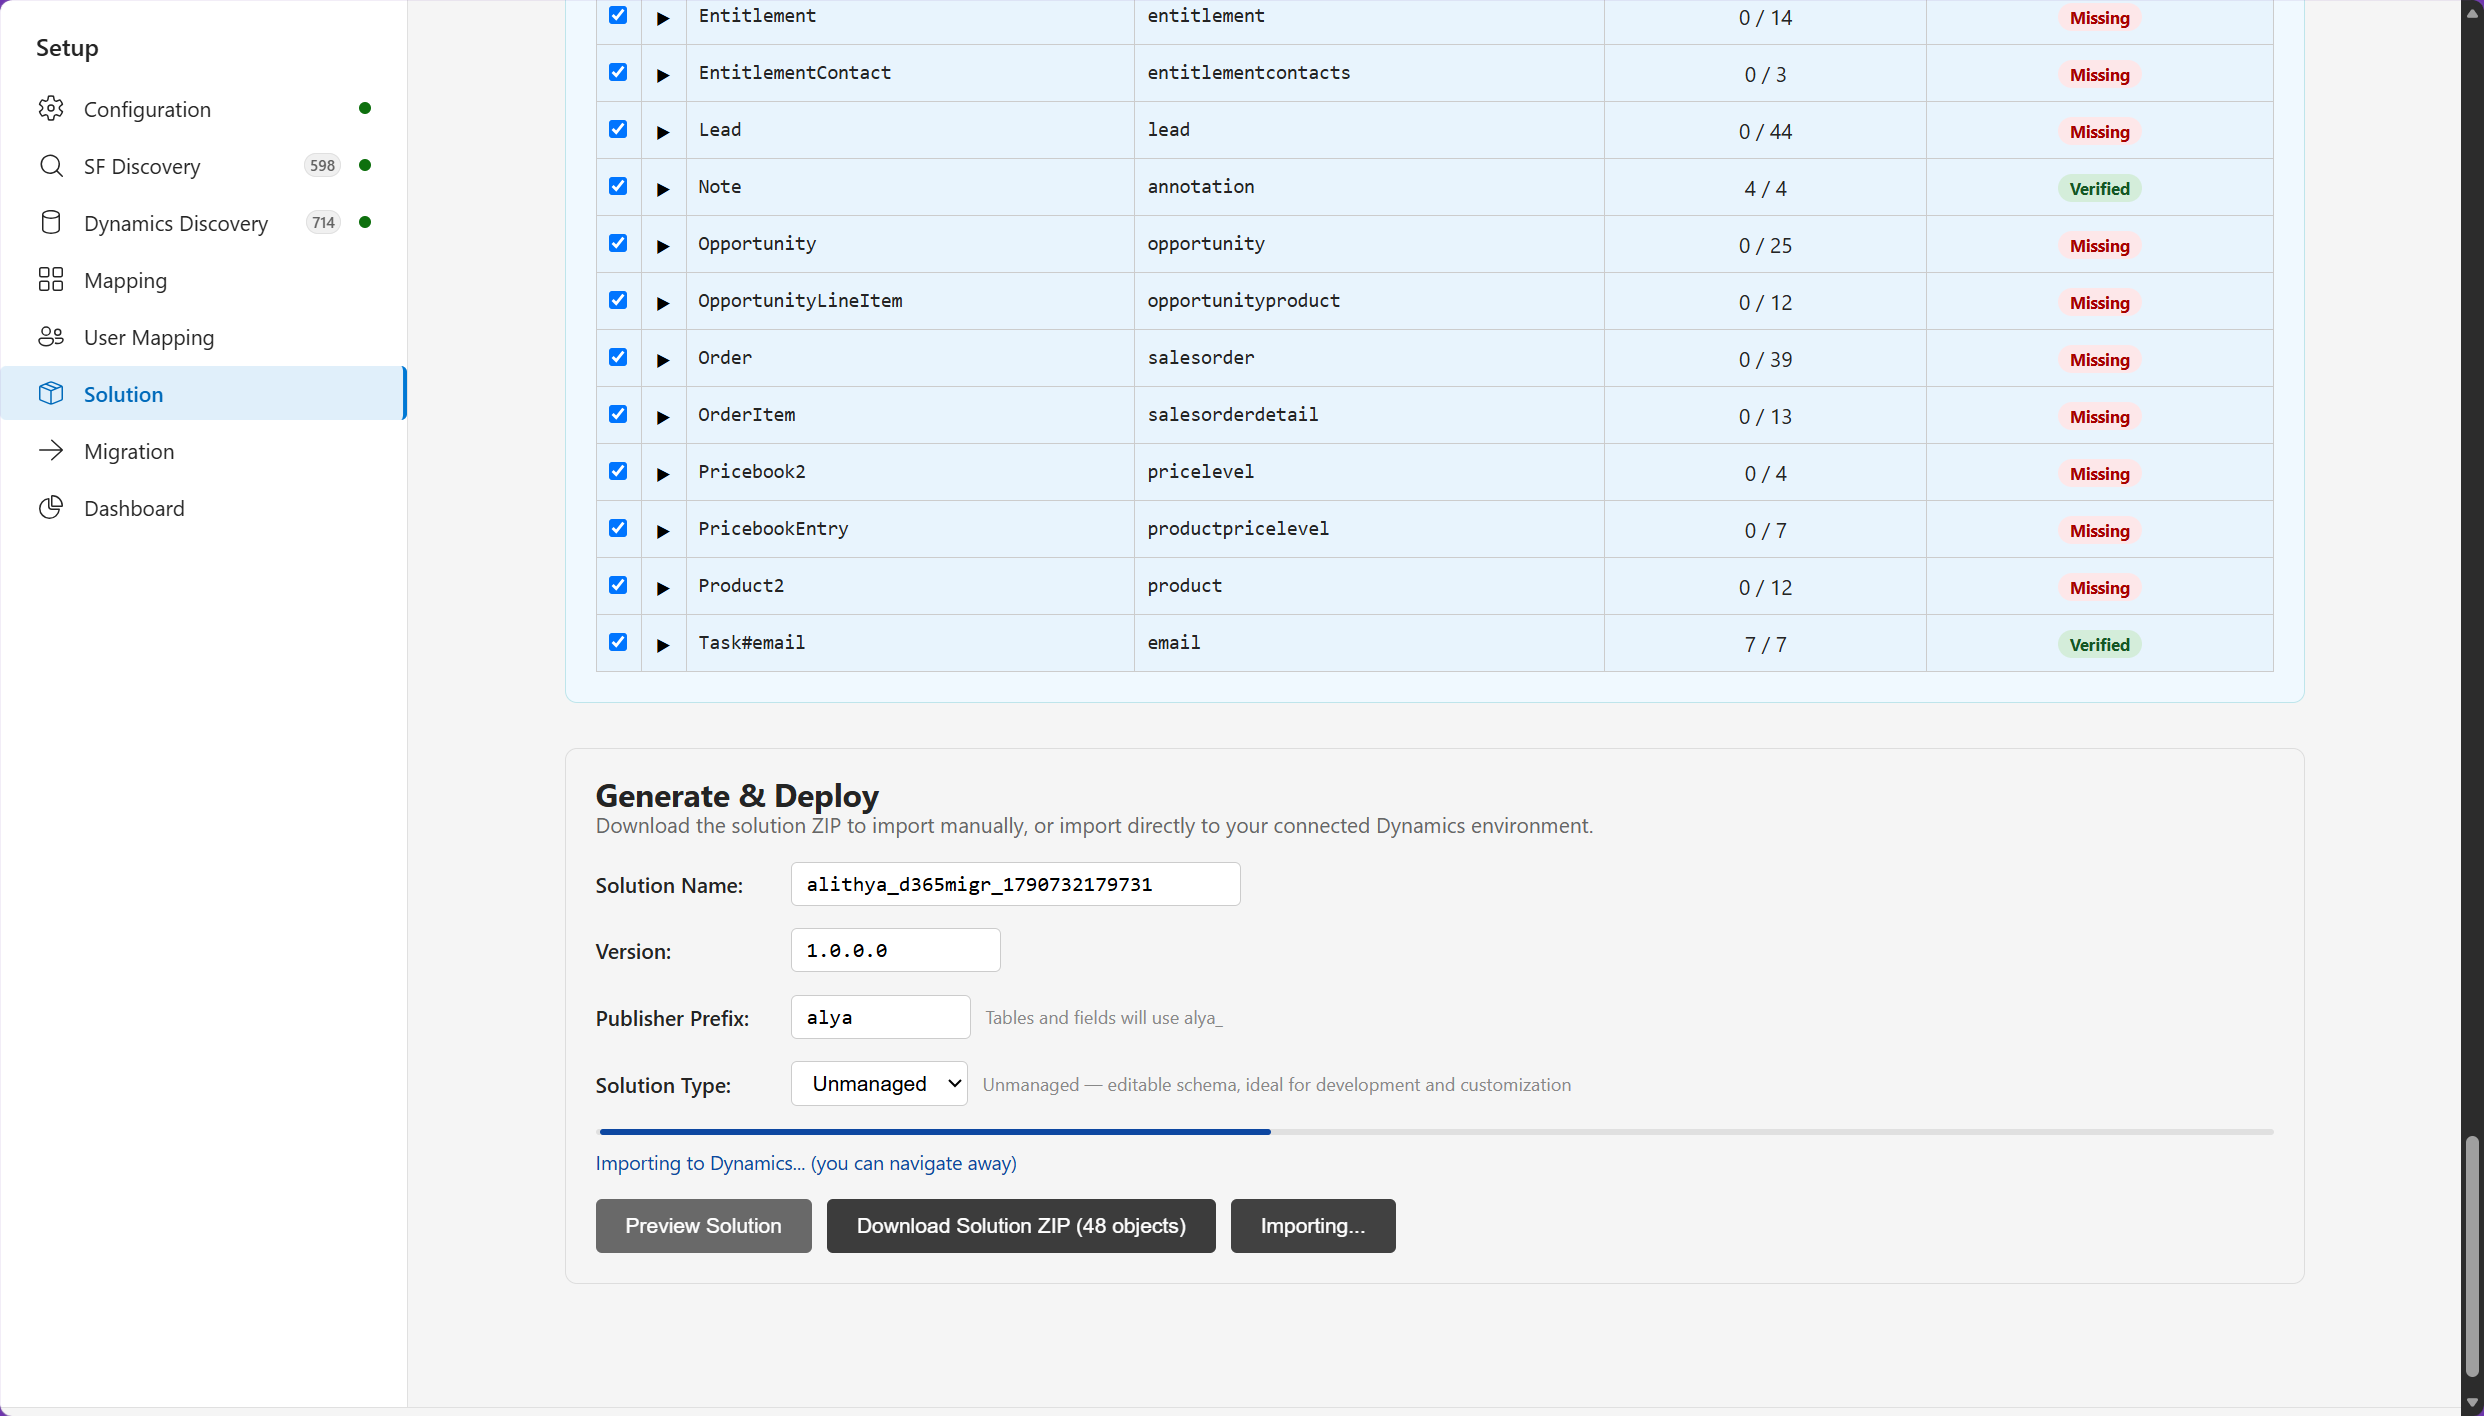Click the Configuration gear icon
Screen dimensions: 2484x1416
pyautogui.click(x=51, y=108)
